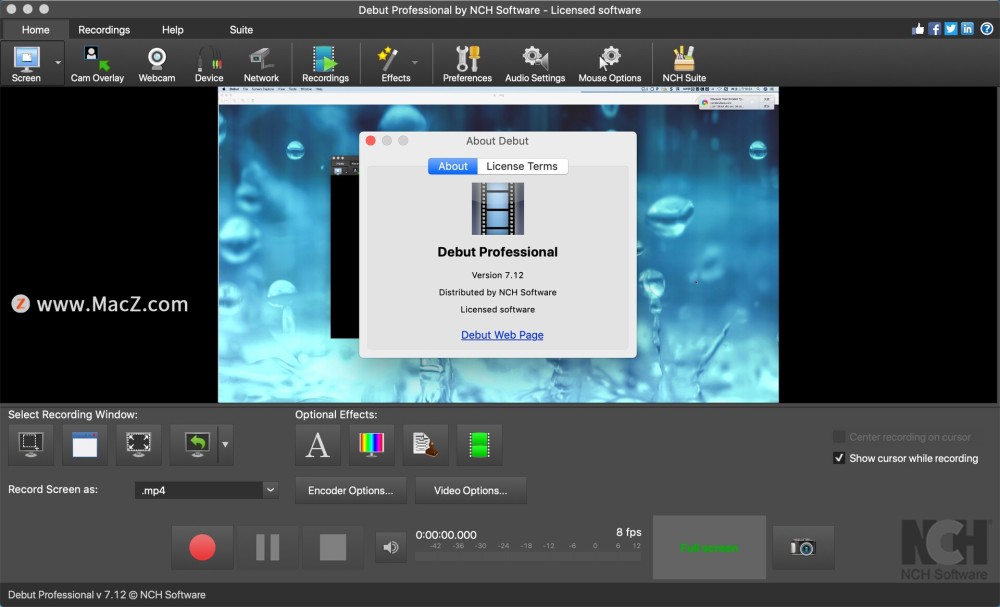Viewport: 1000px width, 607px height.
Task: Open the Record Screen as format dropdown
Action: click(x=270, y=490)
